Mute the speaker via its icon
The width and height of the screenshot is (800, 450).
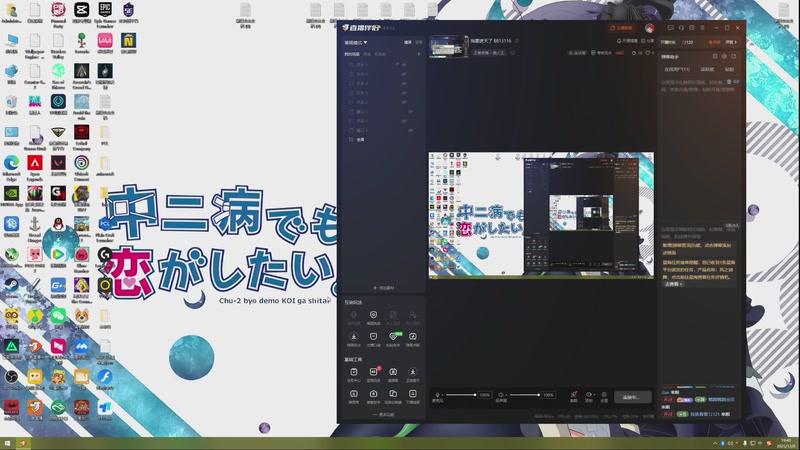pyautogui.click(x=501, y=395)
